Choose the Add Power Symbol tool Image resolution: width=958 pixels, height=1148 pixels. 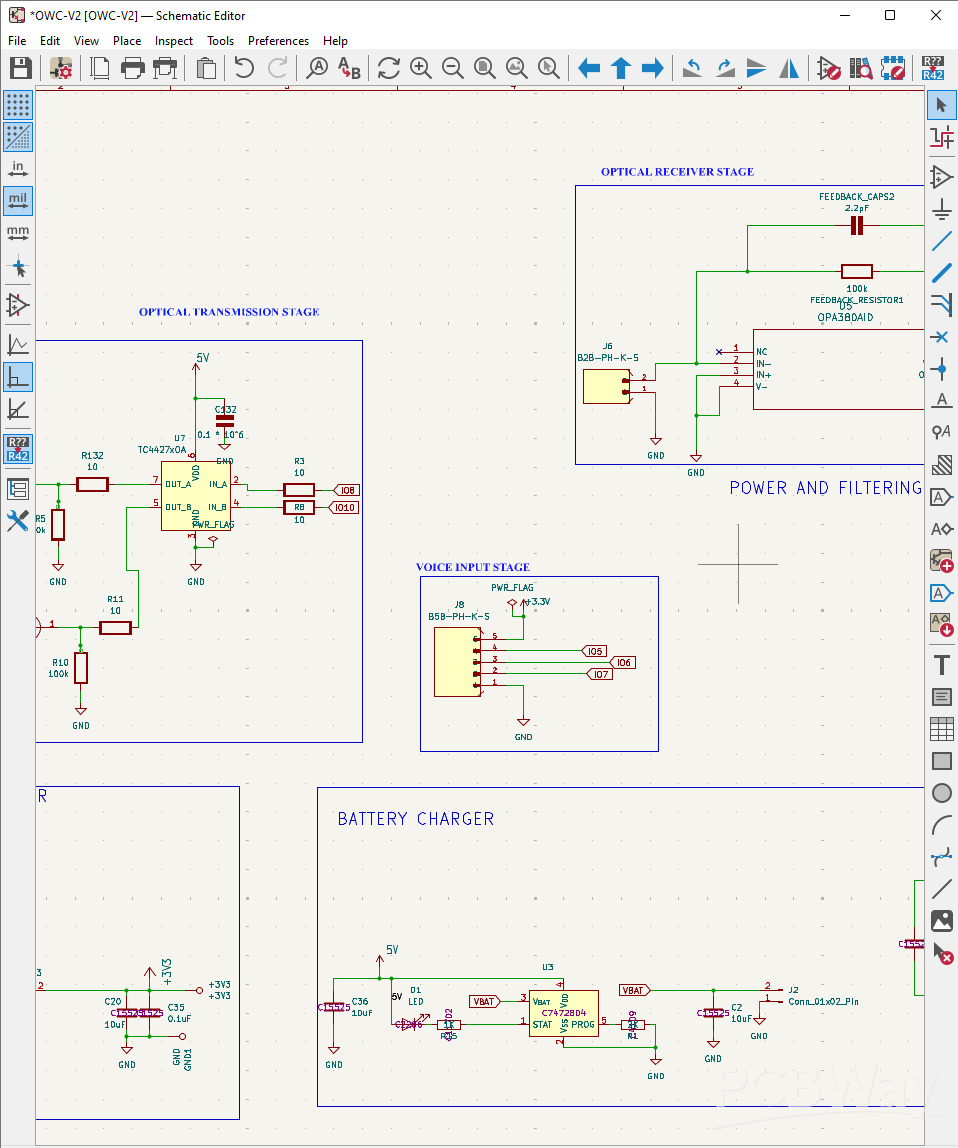tap(941, 208)
